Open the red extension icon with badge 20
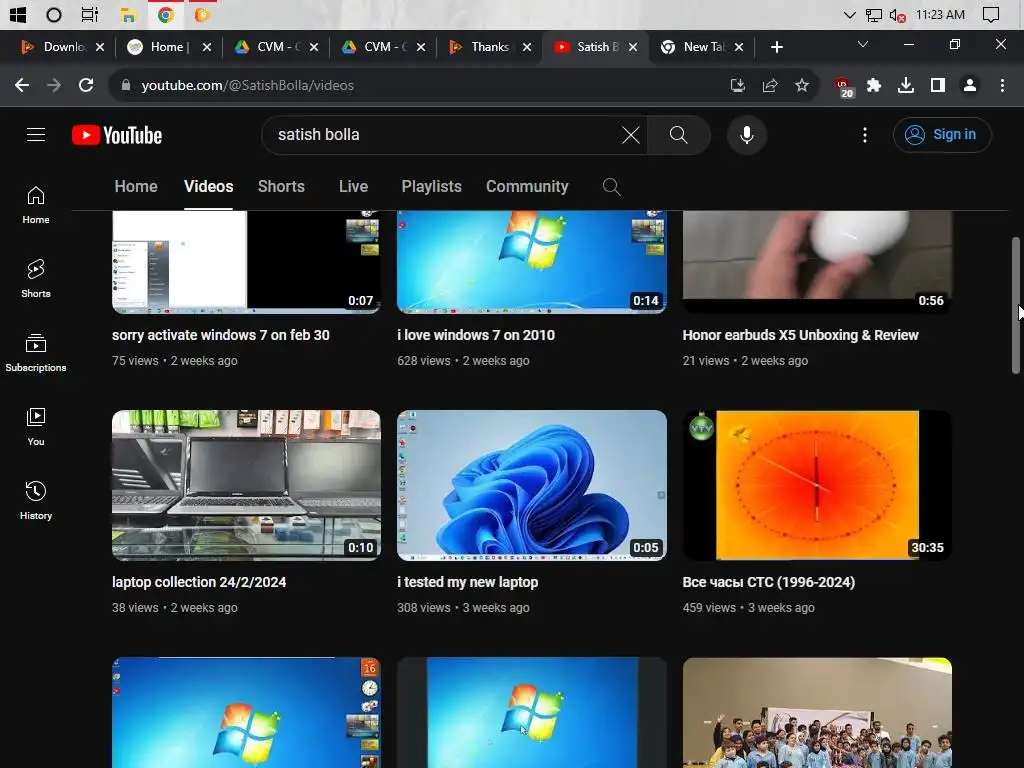The height and width of the screenshot is (768, 1024). pyautogui.click(x=843, y=87)
